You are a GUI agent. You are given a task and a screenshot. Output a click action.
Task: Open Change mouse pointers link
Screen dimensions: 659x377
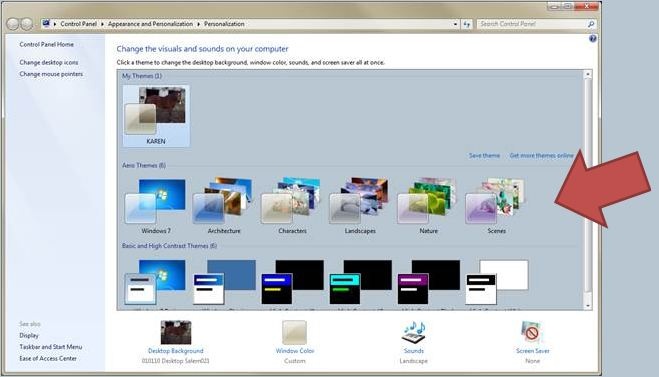(51, 74)
